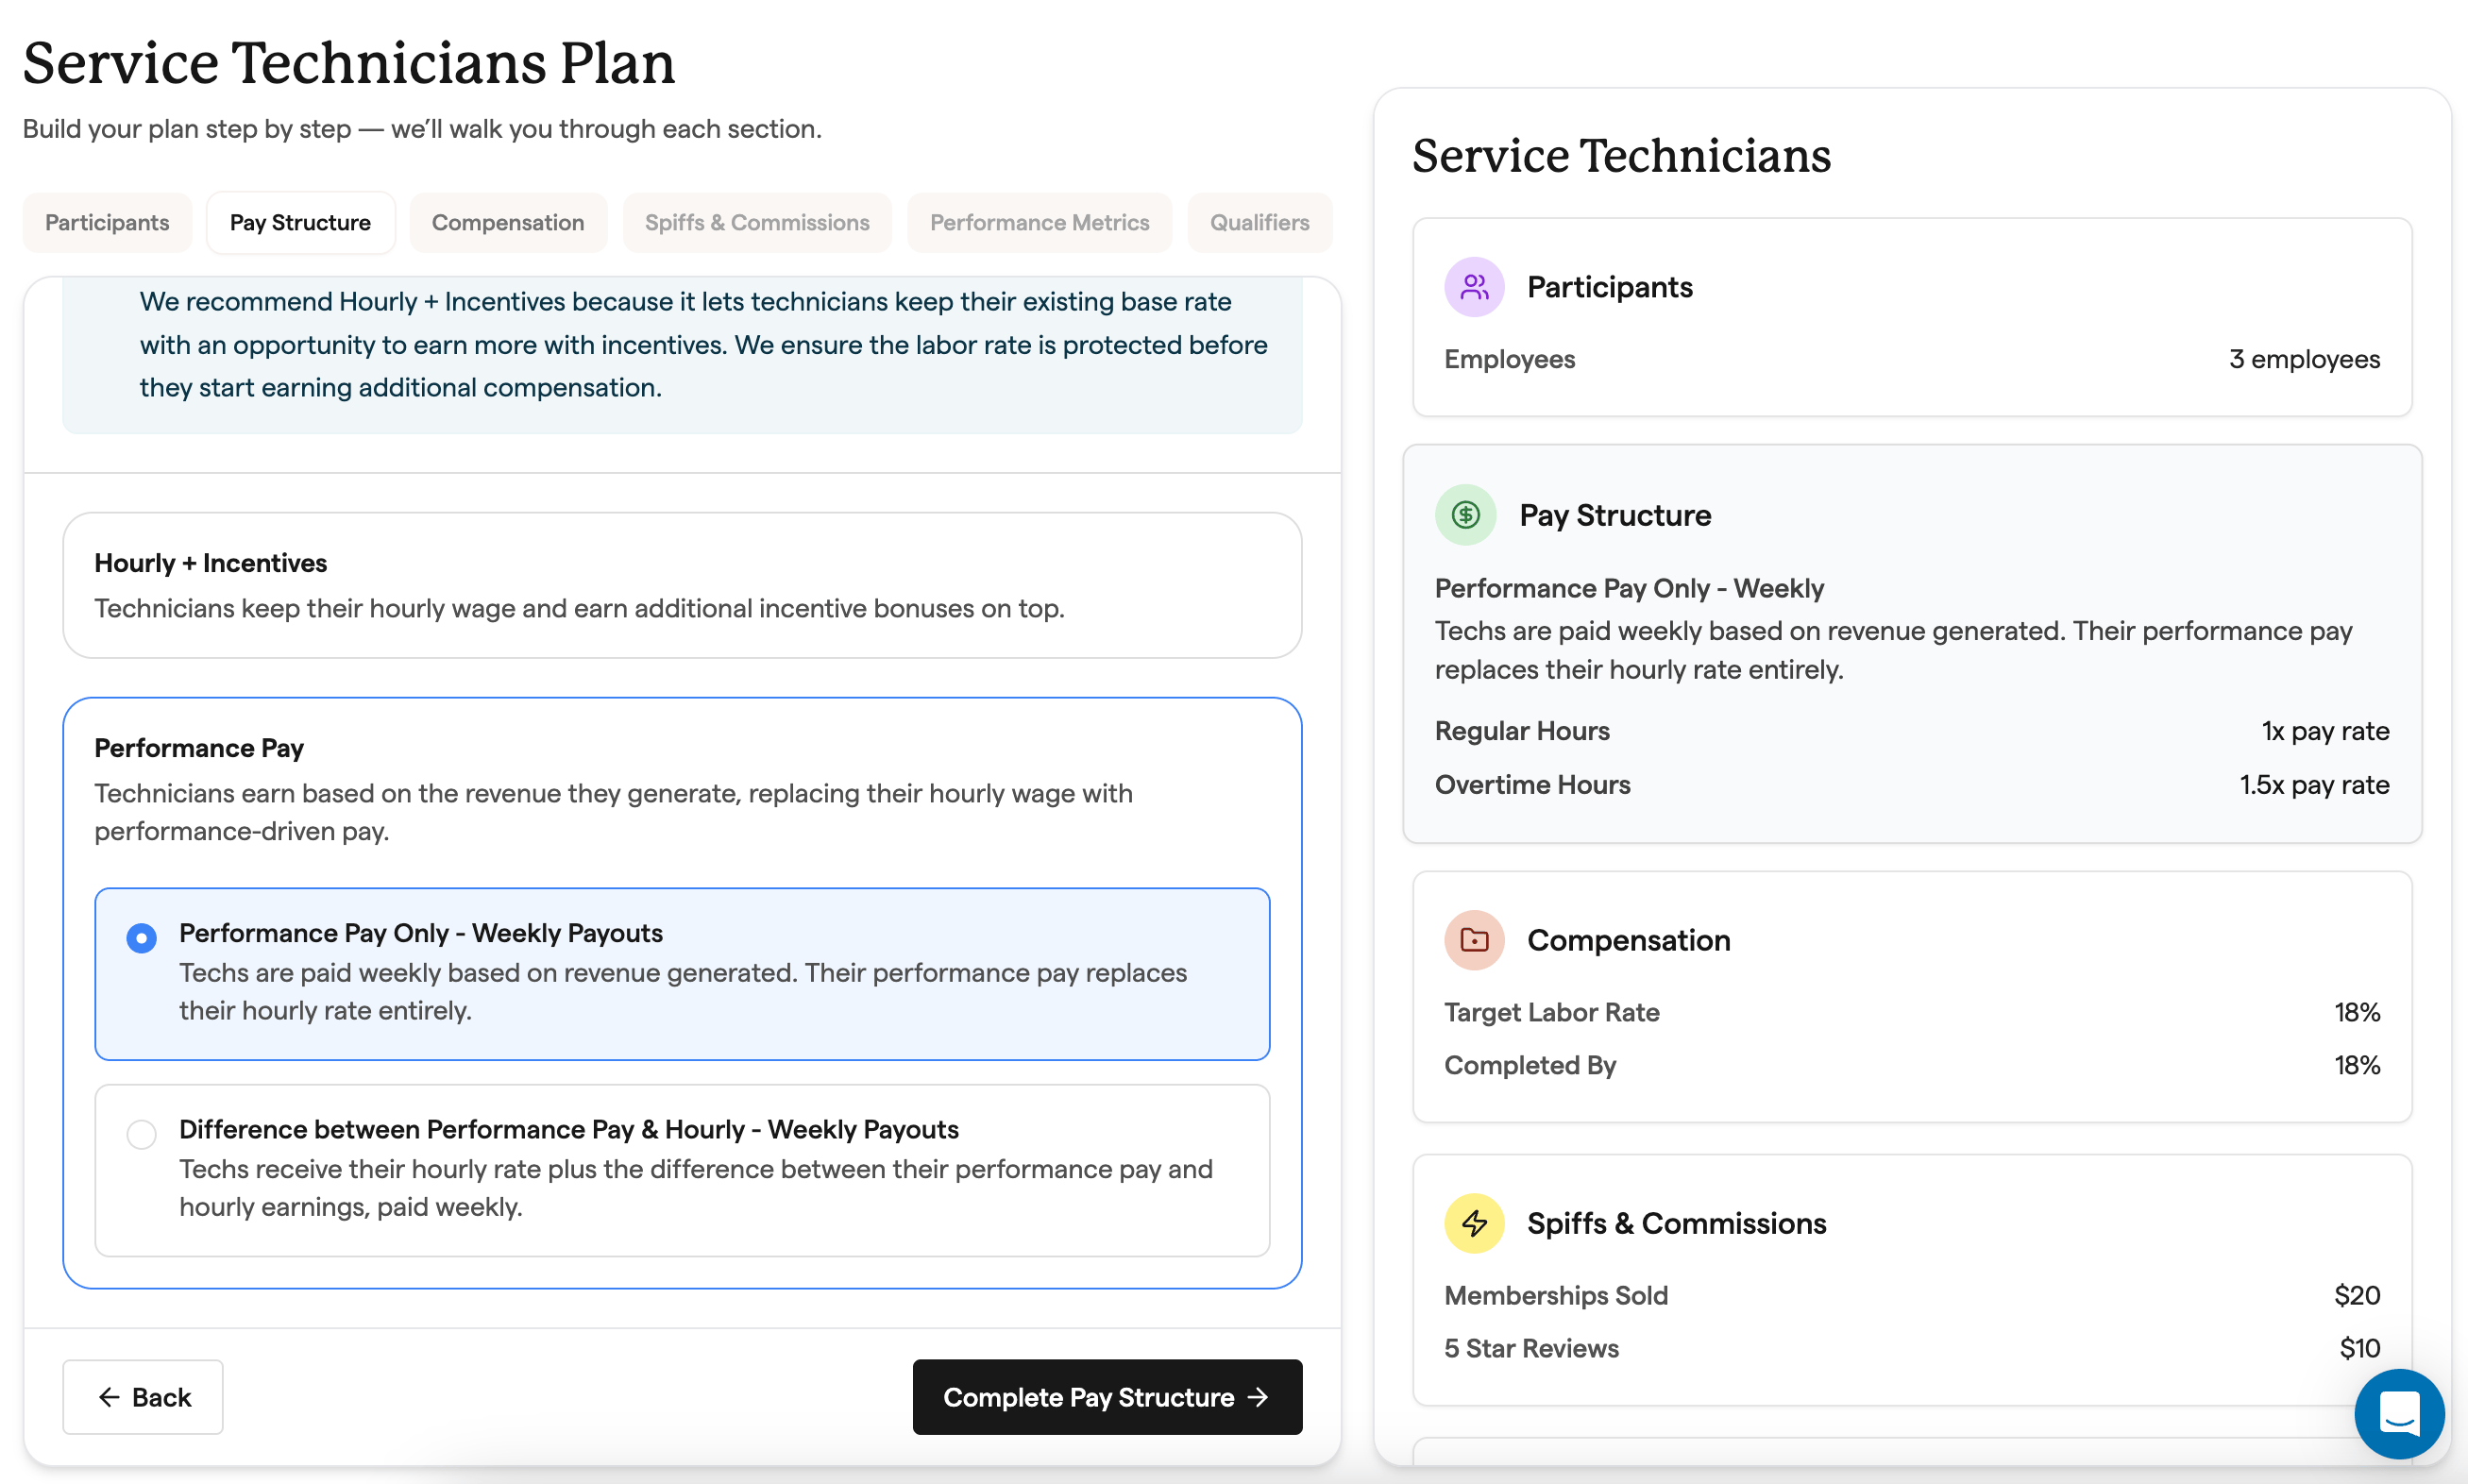2468x1484 pixels.
Task: Click the green Pay Structure dollar icon
Action: pos(1465,515)
